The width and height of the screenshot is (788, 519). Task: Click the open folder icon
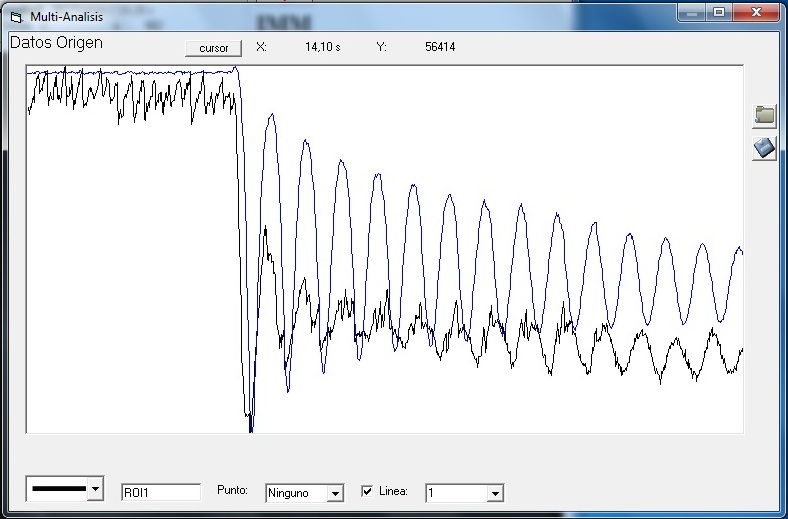click(x=765, y=115)
